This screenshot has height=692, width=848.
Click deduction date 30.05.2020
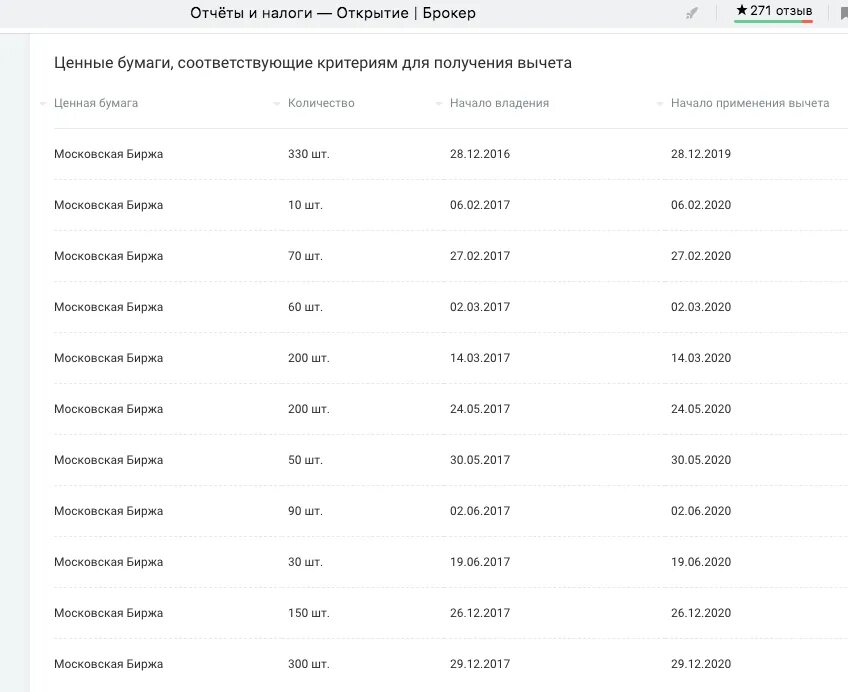coord(701,460)
